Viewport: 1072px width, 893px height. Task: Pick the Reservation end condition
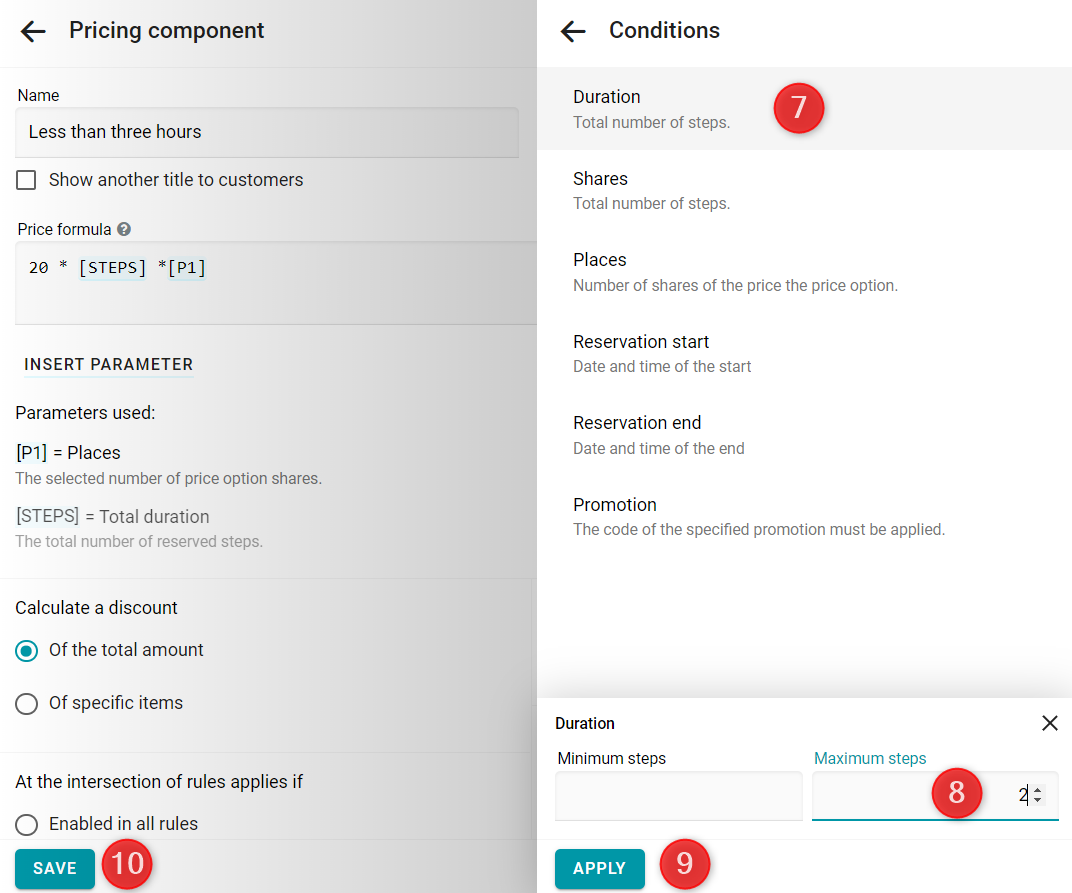[x=804, y=435]
